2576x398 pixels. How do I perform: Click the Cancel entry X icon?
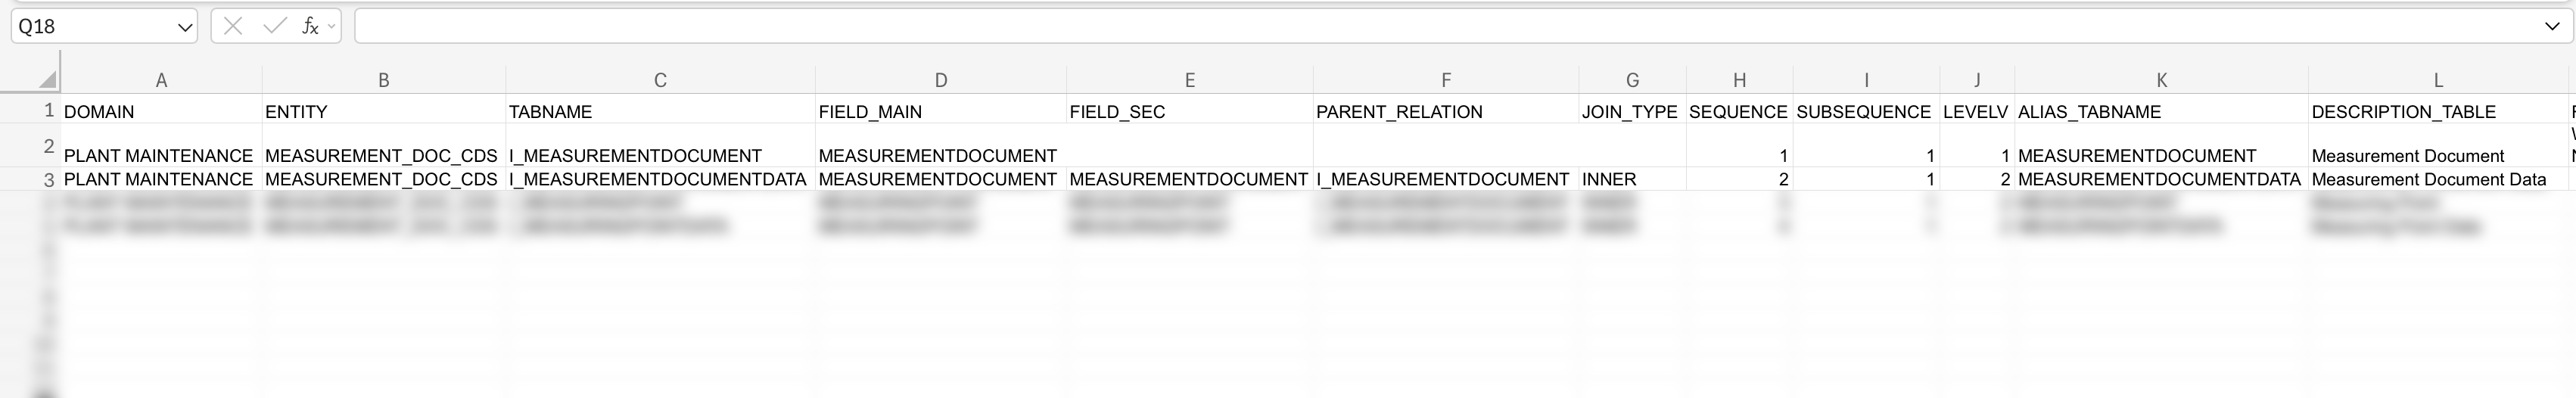click(x=233, y=26)
